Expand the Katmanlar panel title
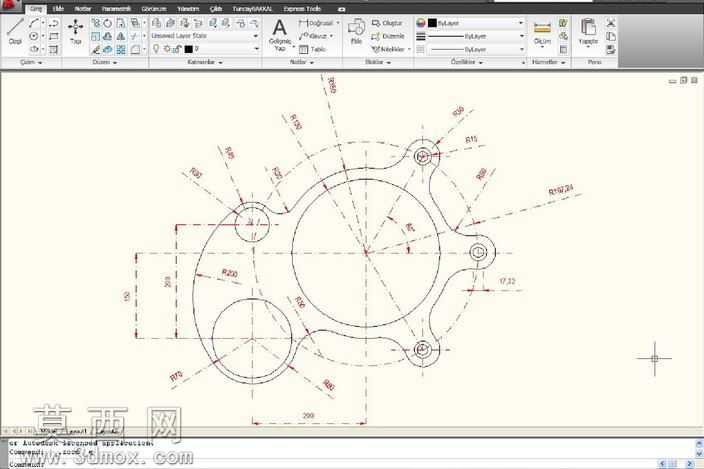This screenshot has height=469, width=704. (x=205, y=62)
